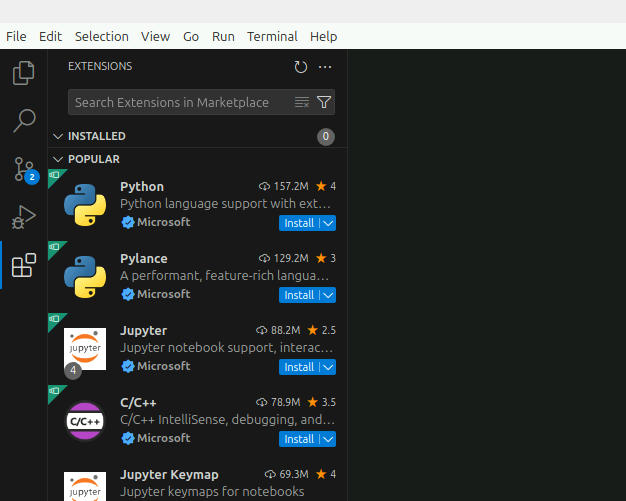The height and width of the screenshot is (501, 626).
Task: Install the Jupyter extension
Action: 298,367
